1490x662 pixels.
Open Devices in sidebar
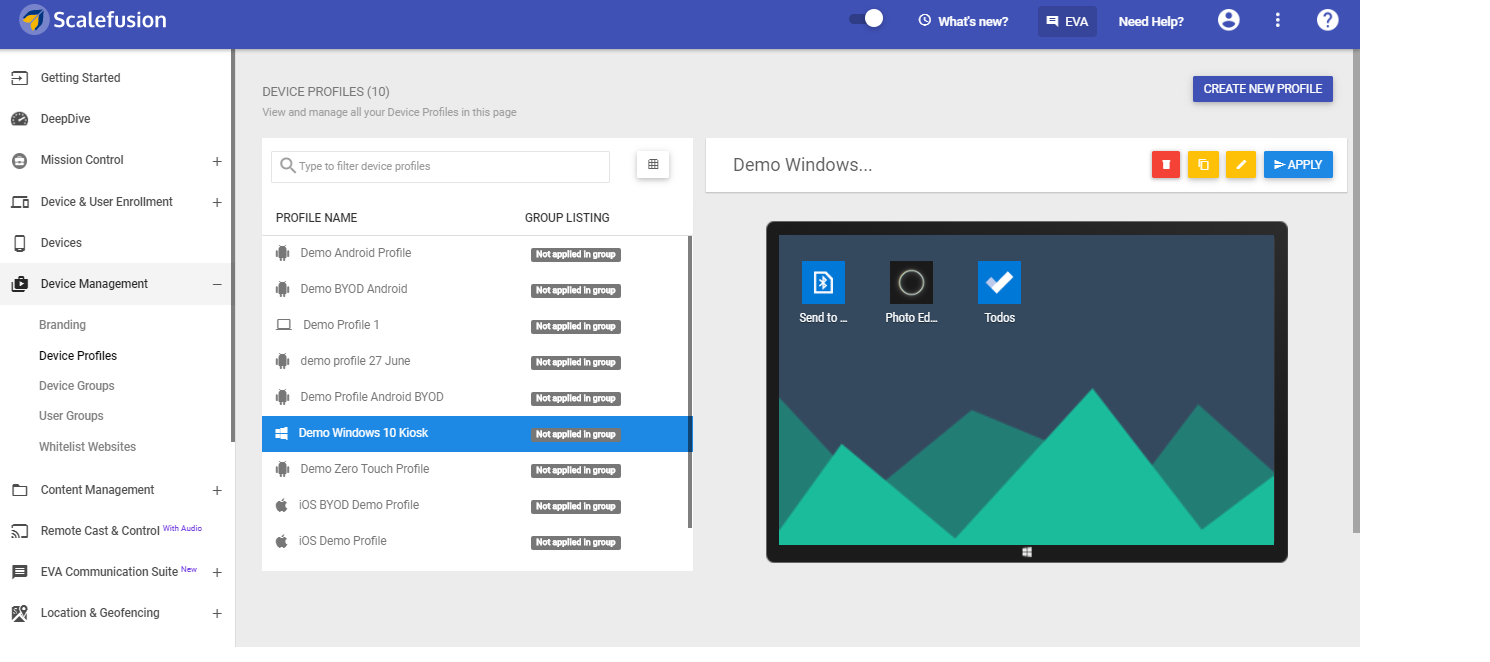(x=61, y=243)
